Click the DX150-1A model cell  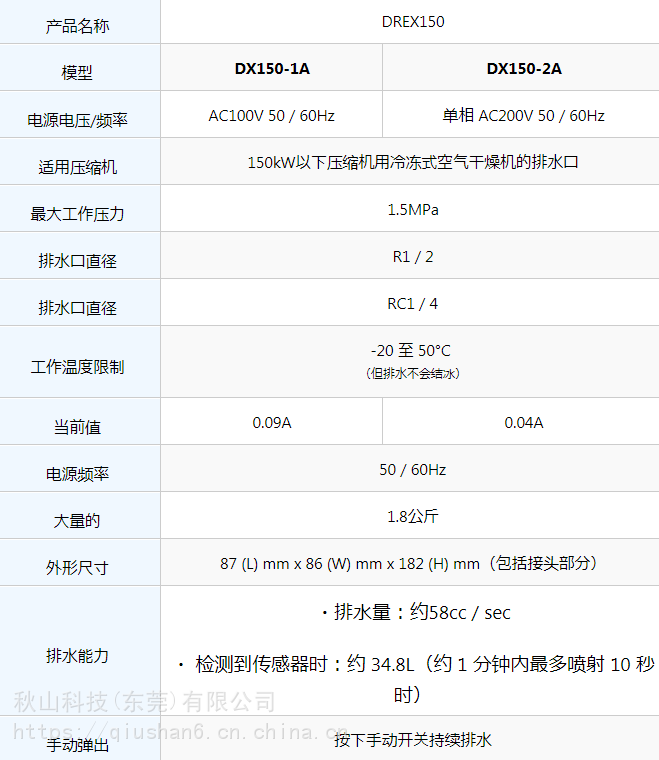272,69
